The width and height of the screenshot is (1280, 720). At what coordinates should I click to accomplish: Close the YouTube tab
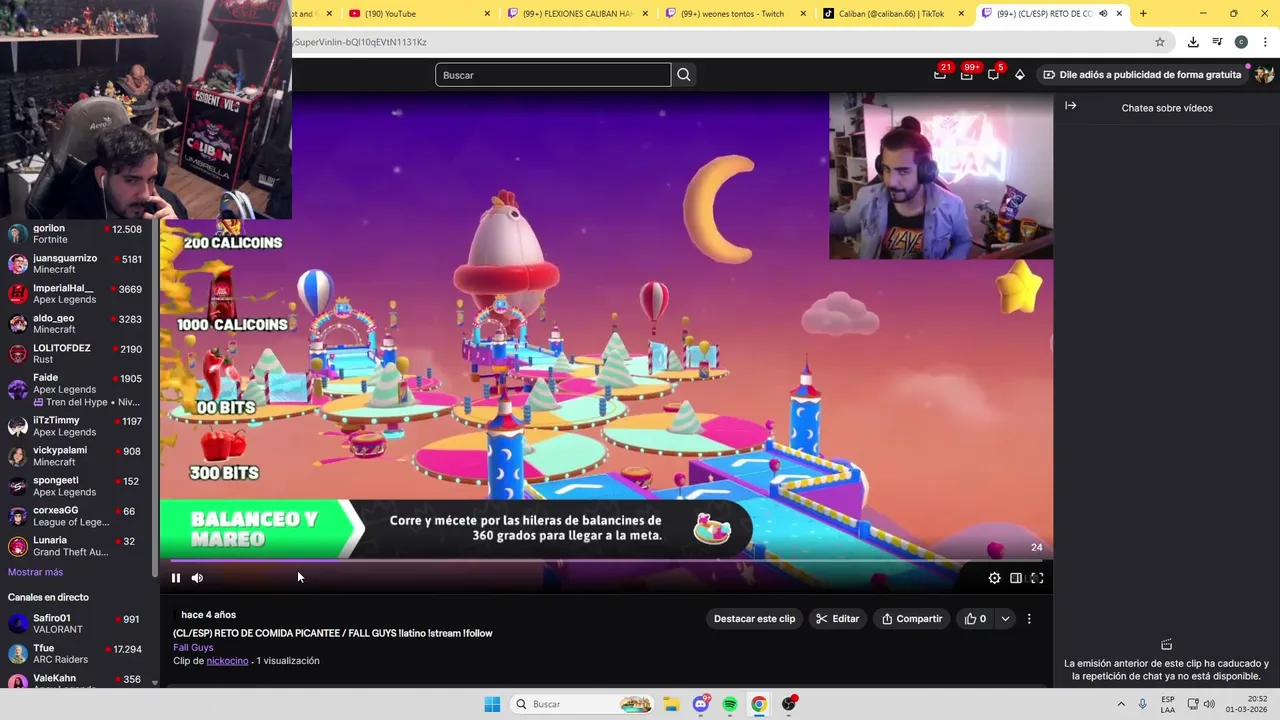tap(487, 14)
